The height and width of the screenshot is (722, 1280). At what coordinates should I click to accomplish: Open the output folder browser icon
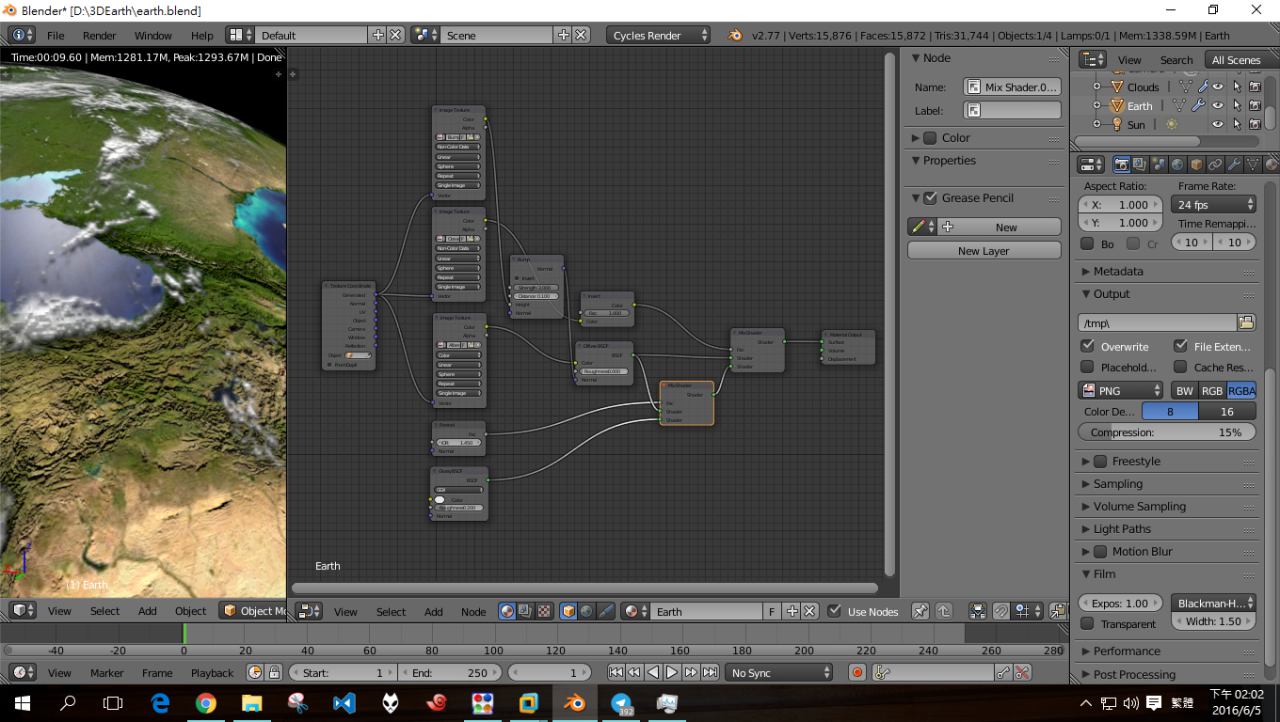1246,322
